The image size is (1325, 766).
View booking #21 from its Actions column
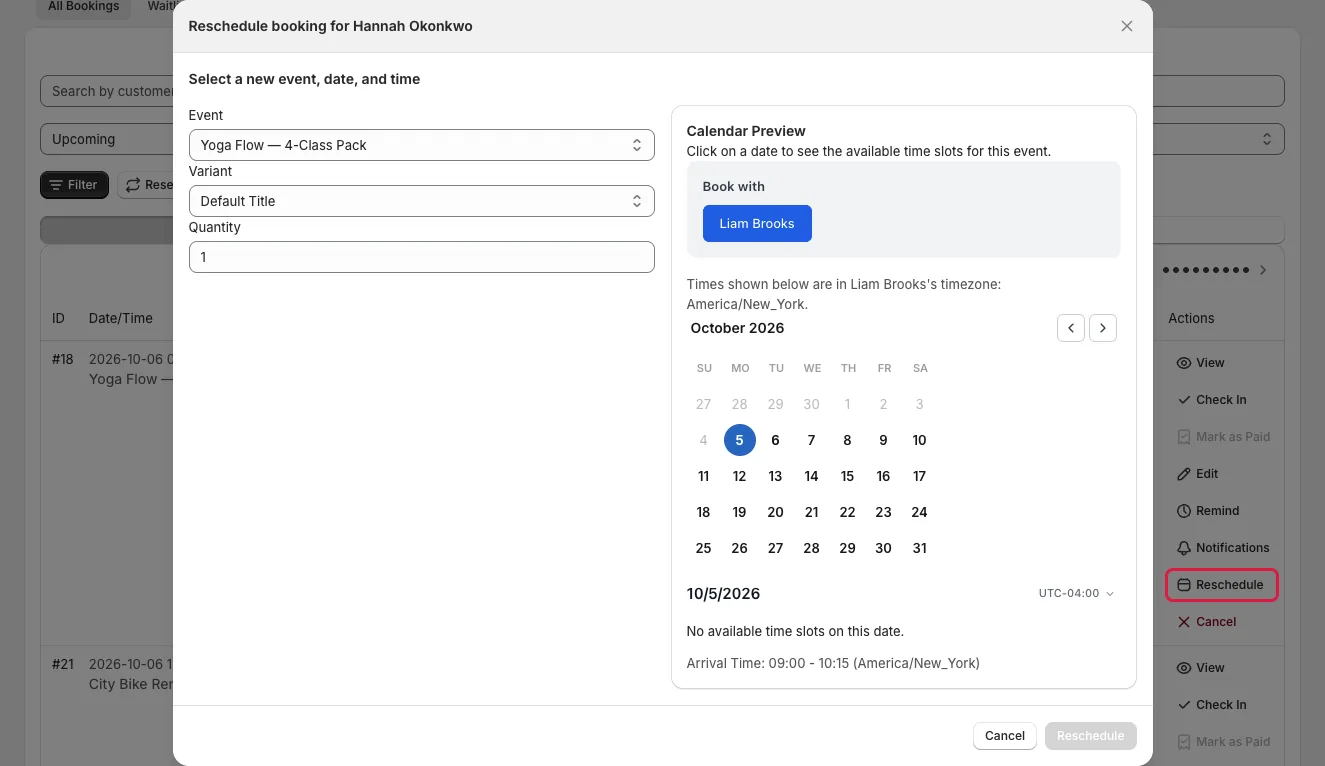click(x=1201, y=668)
